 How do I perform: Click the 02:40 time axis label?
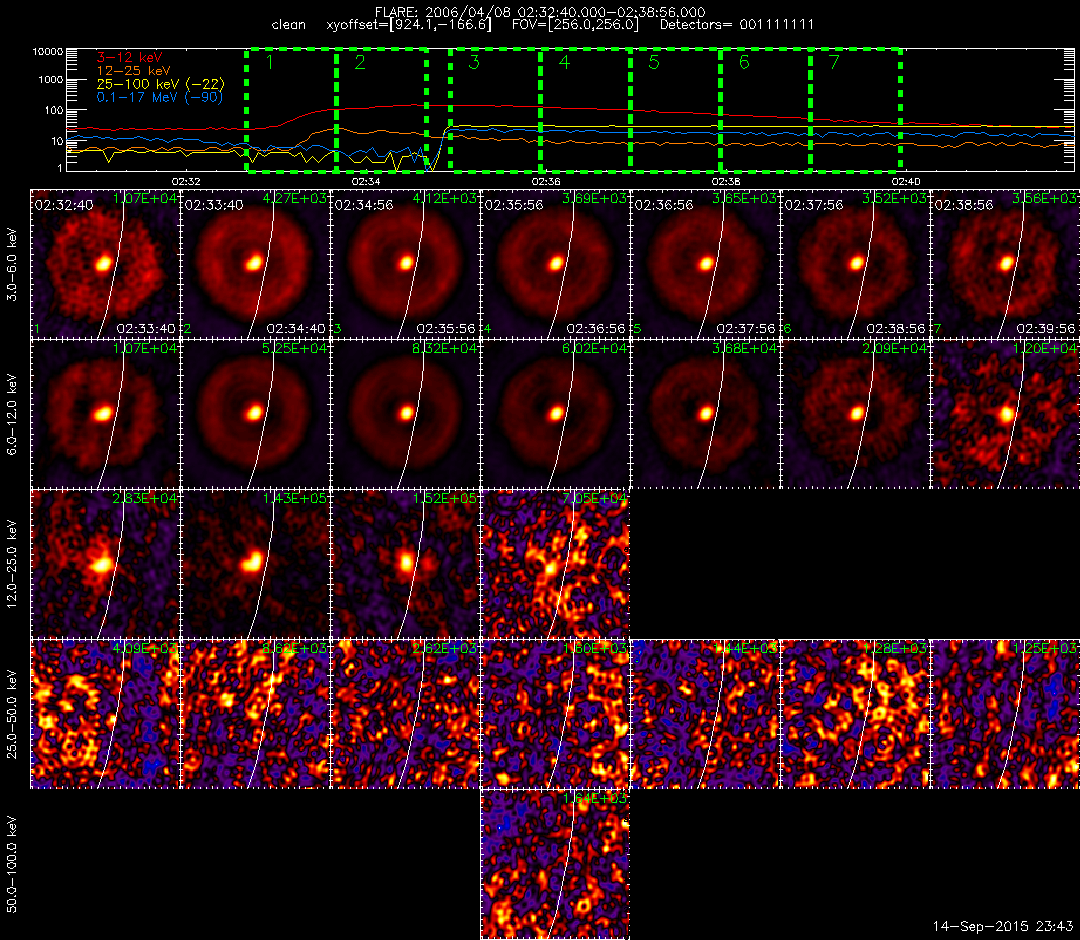tap(906, 182)
